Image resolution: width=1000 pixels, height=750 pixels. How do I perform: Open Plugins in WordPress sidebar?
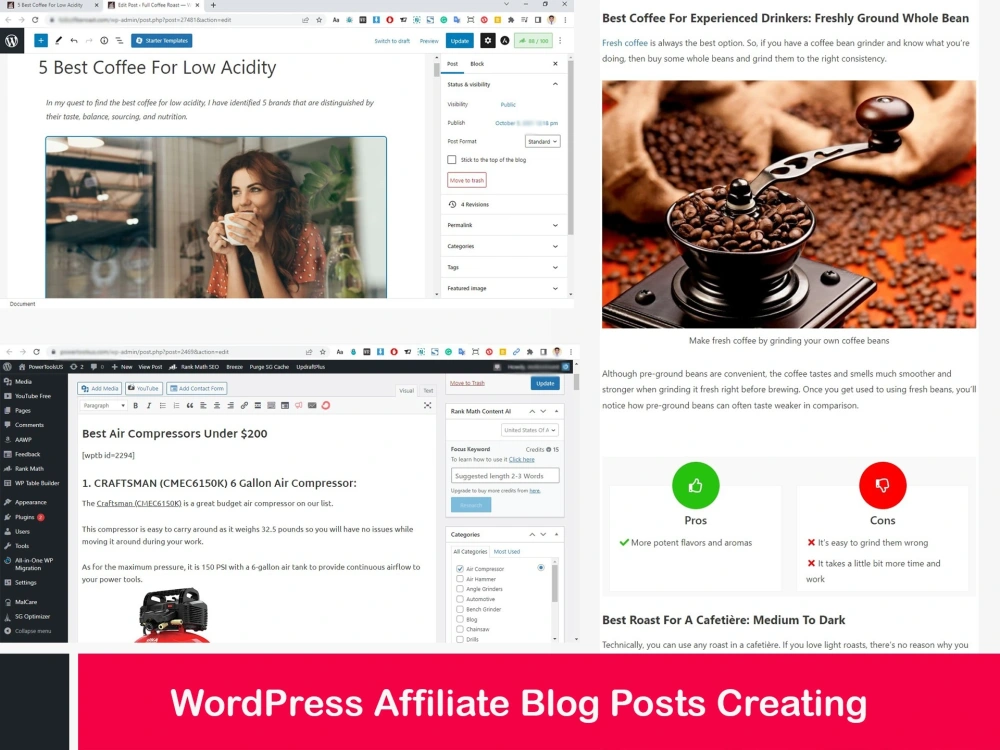[24, 517]
